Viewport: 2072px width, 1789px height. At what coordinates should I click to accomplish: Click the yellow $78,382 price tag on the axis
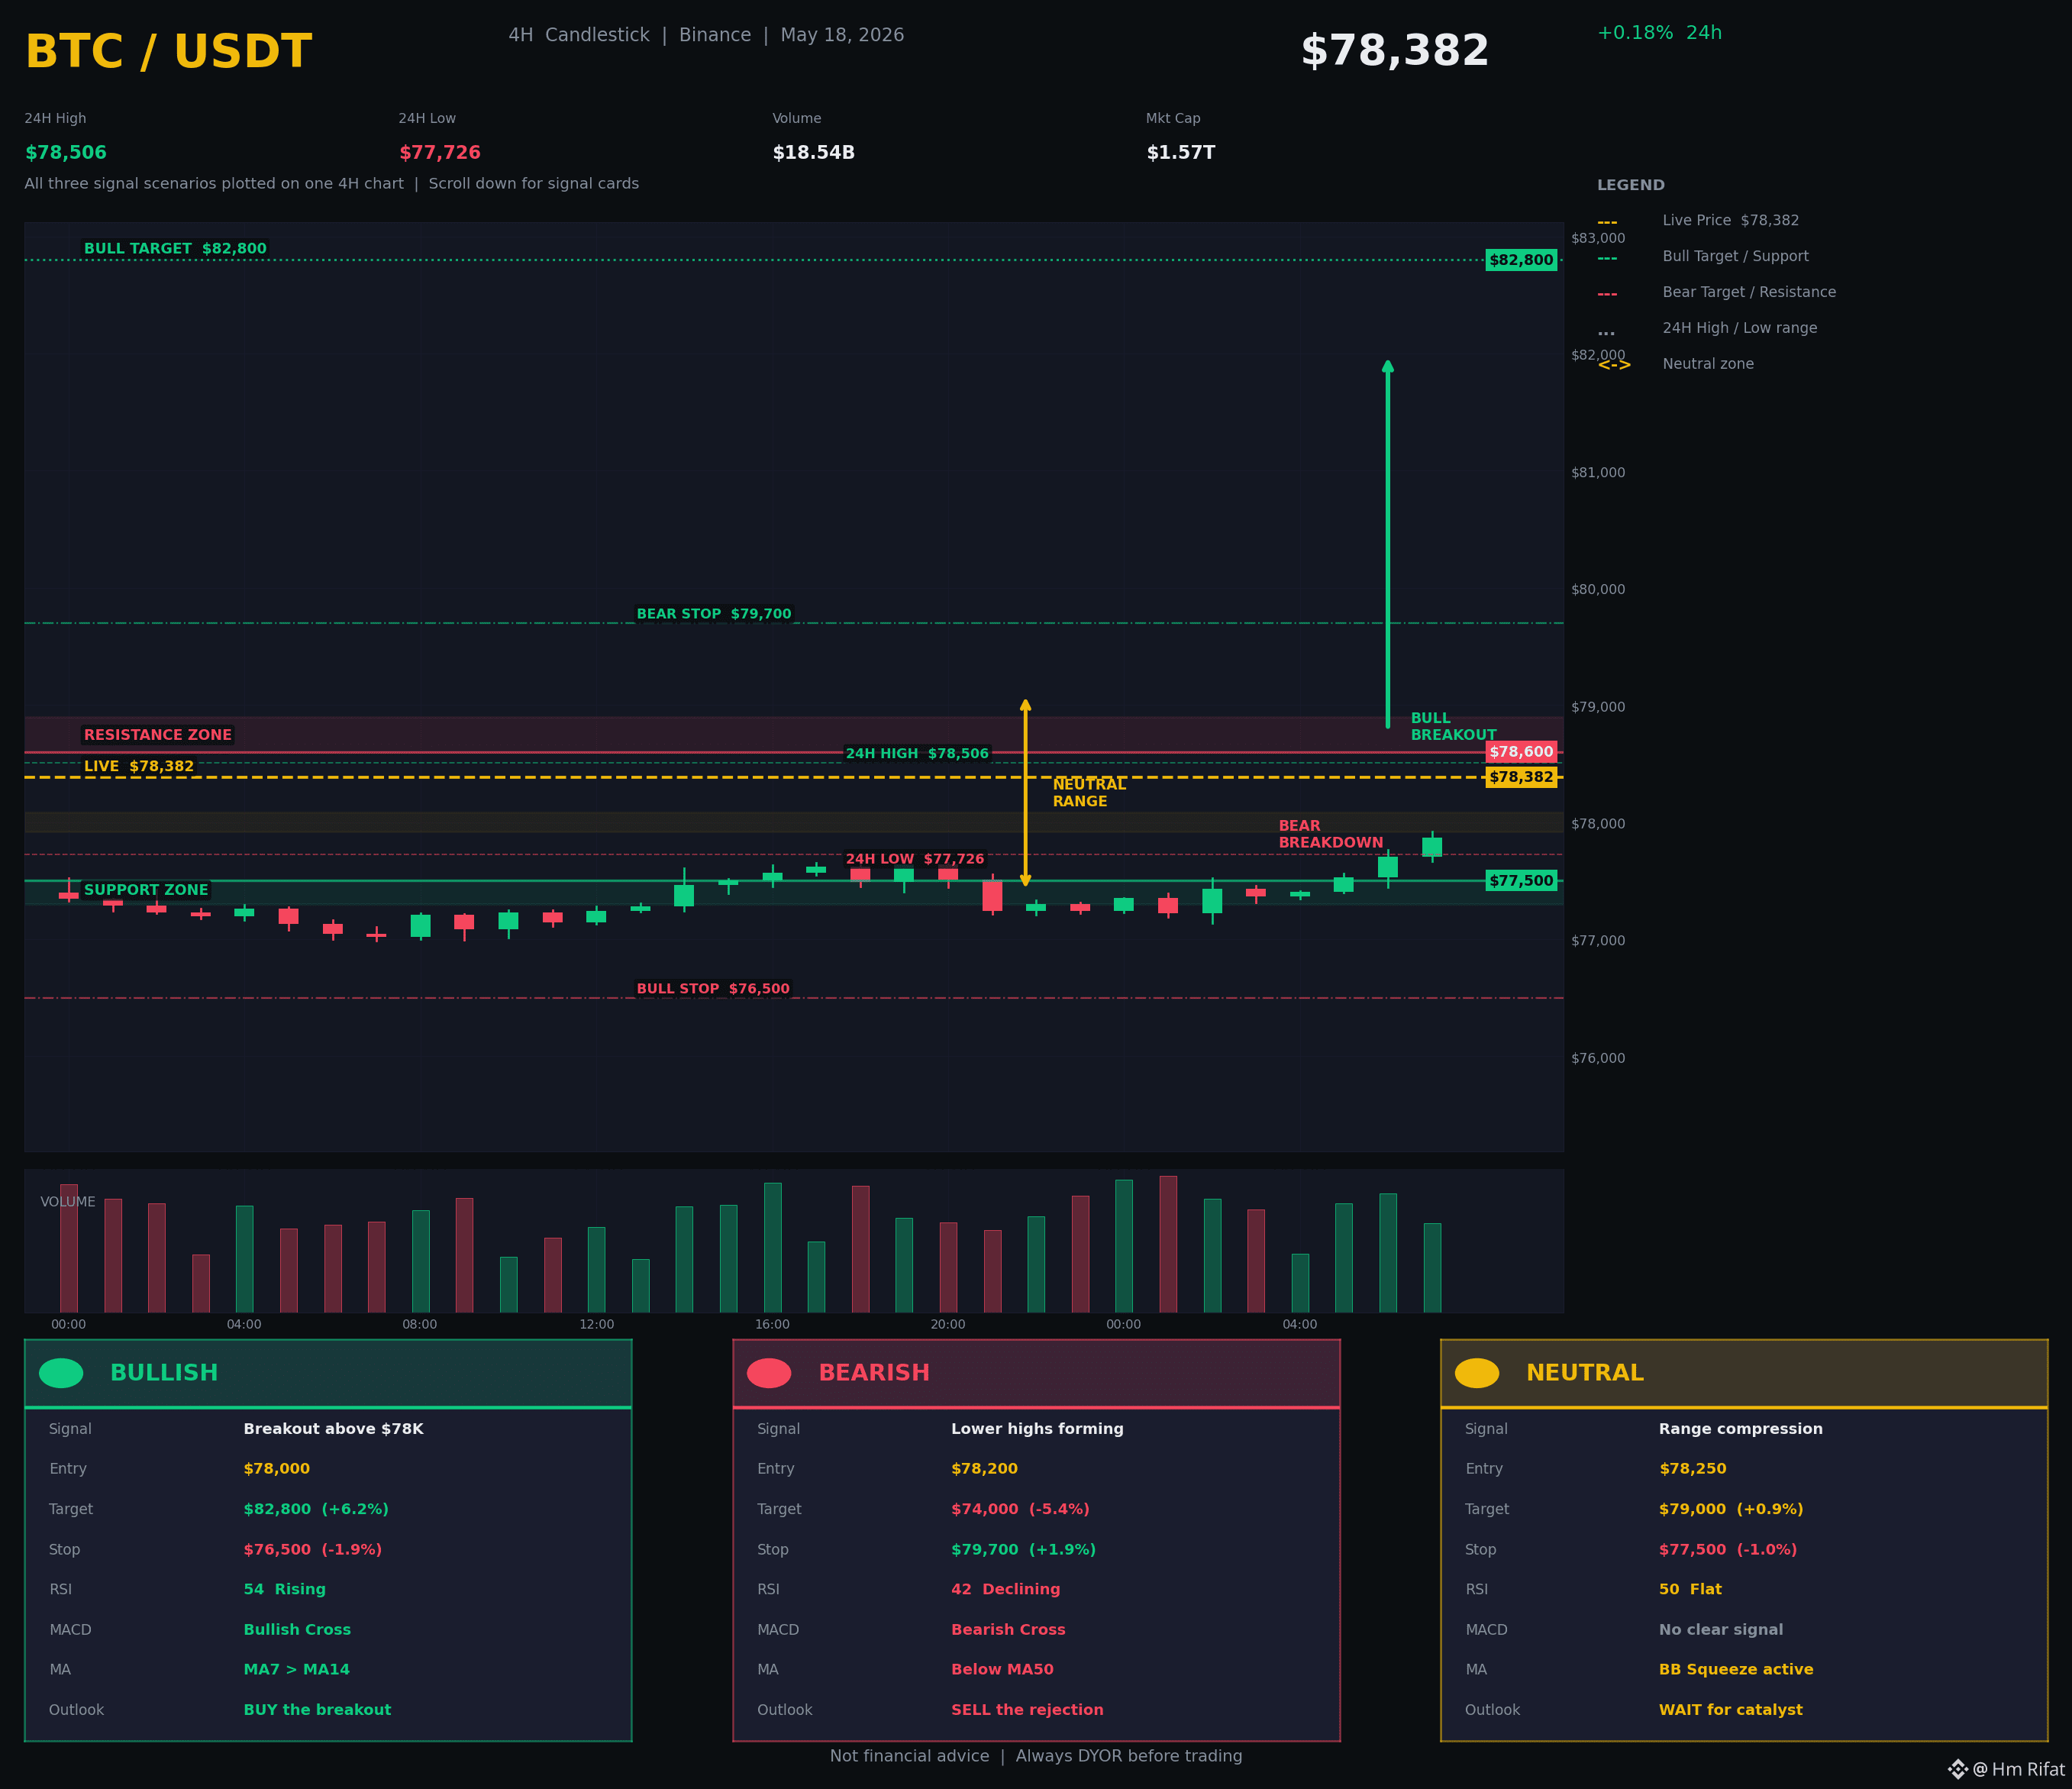coord(1521,777)
